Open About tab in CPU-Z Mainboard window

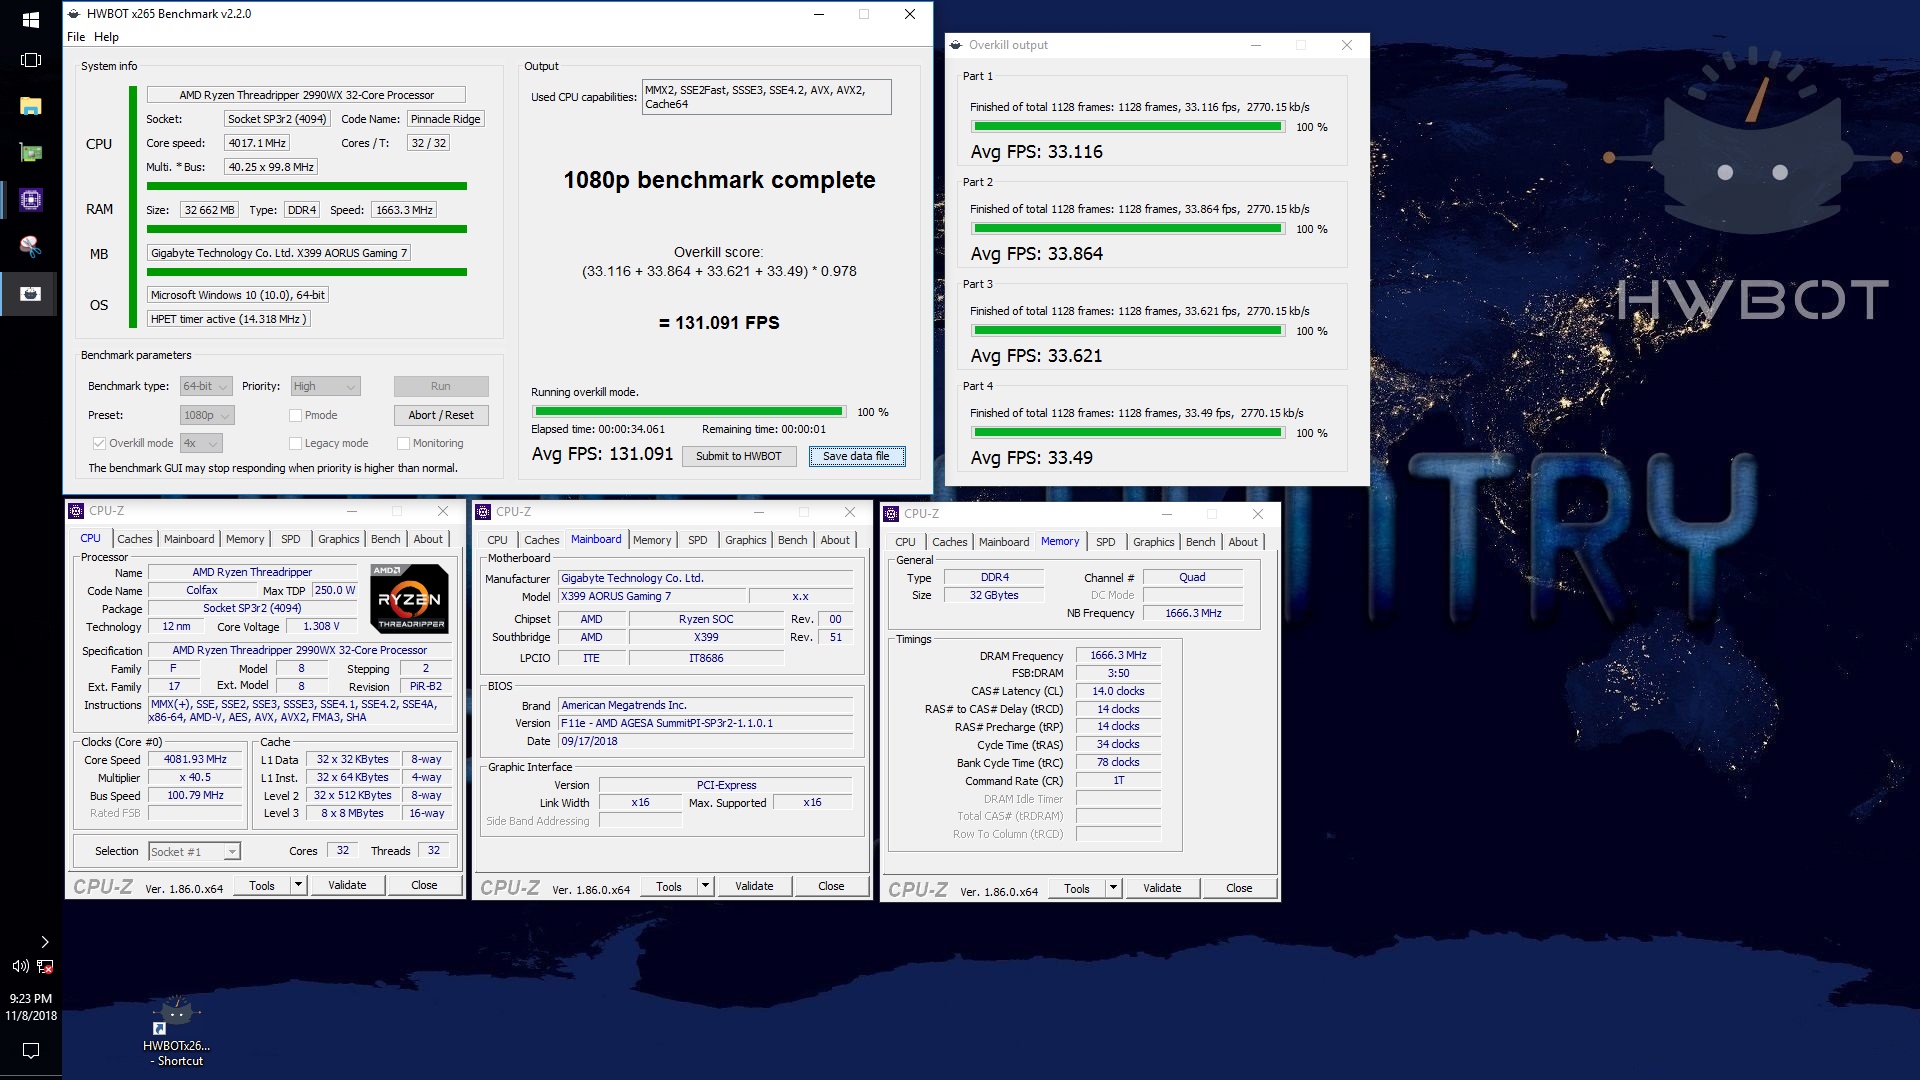coord(835,540)
